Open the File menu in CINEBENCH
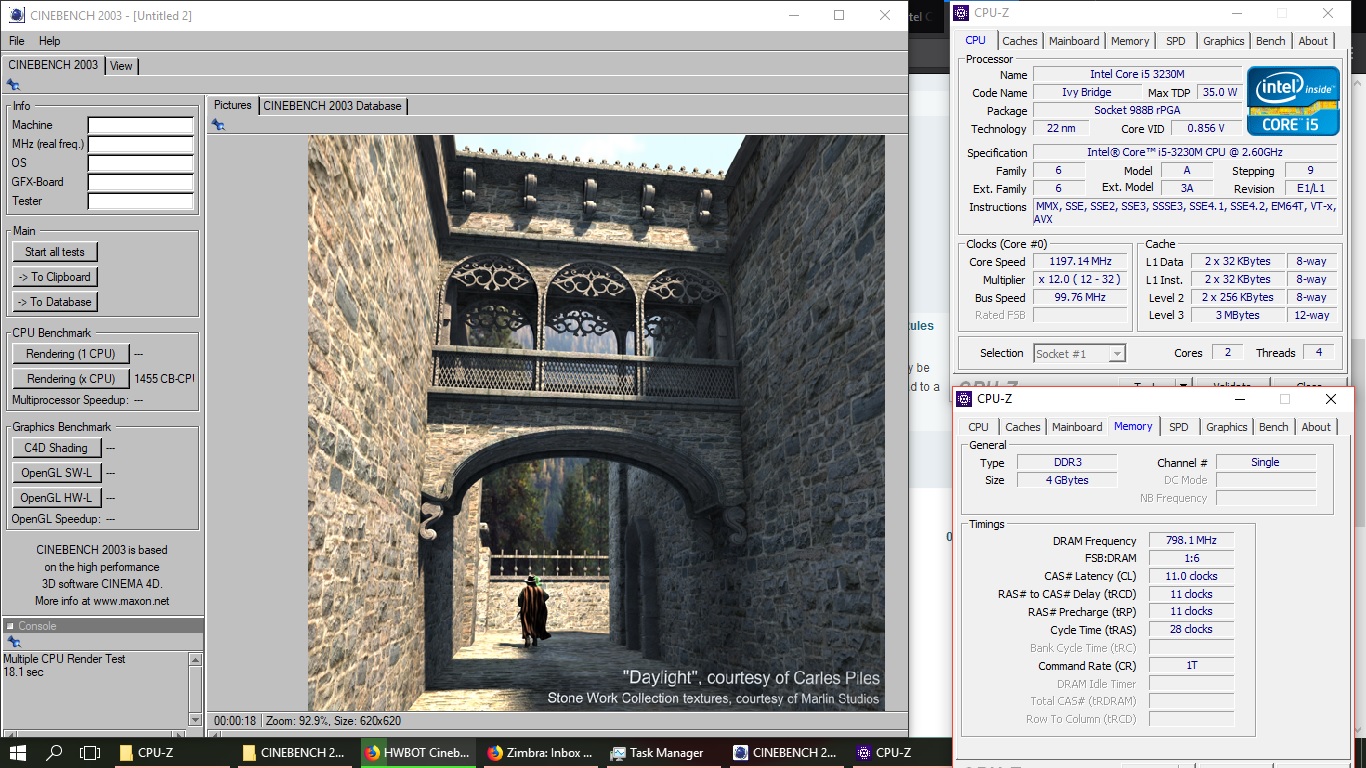The height and width of the screenshot is (768, 1366). [x=17, y=41]
